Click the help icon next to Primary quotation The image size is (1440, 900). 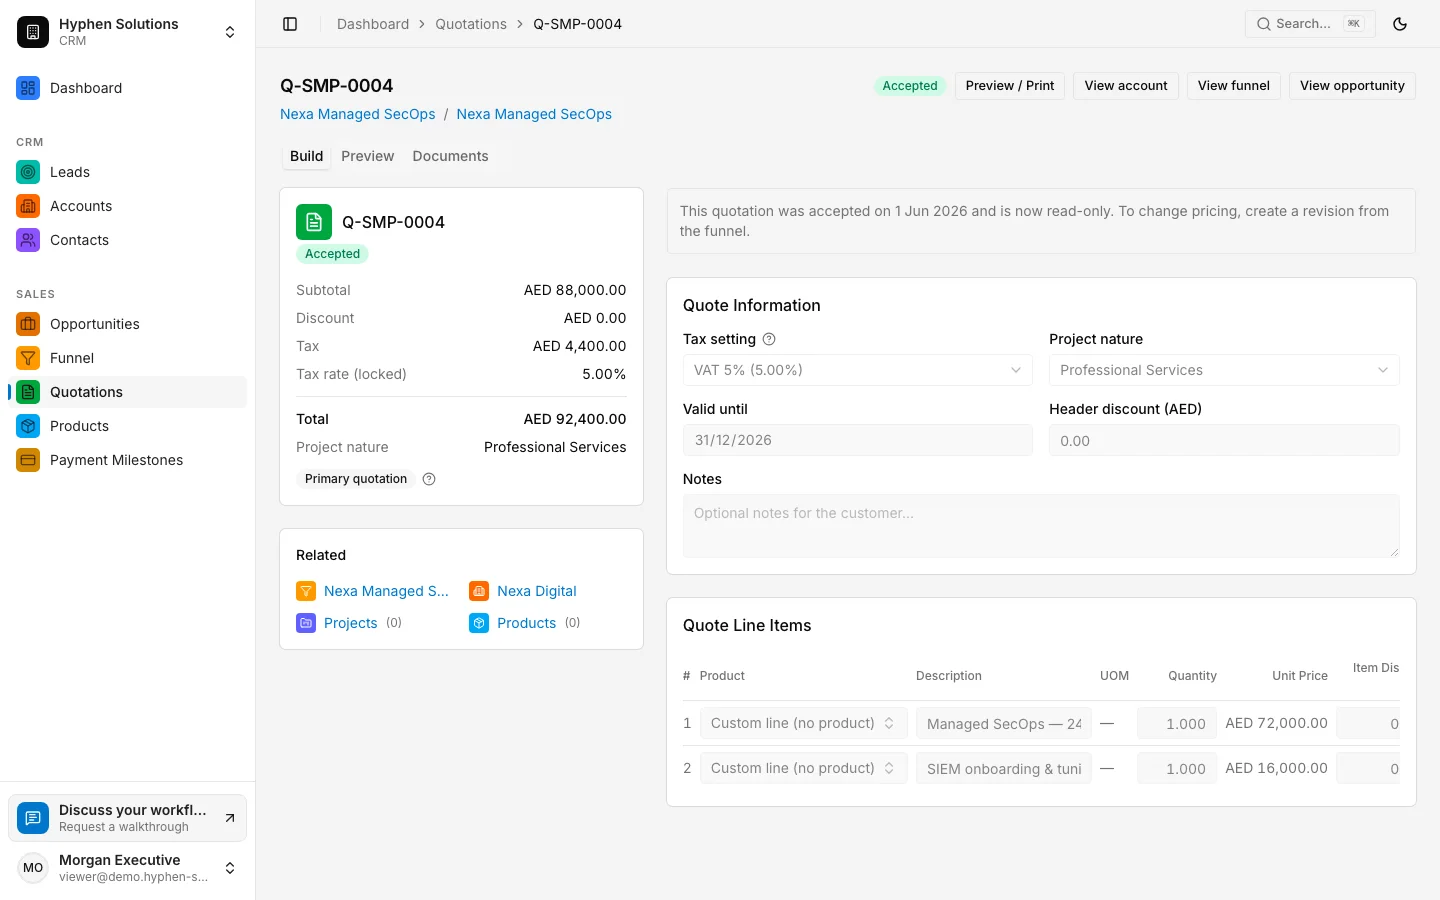point(429,479)
